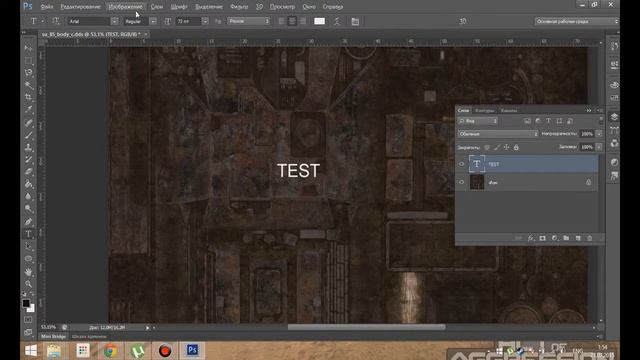
Task: Select the Clone Stamp tool
Action: point(28,147)
